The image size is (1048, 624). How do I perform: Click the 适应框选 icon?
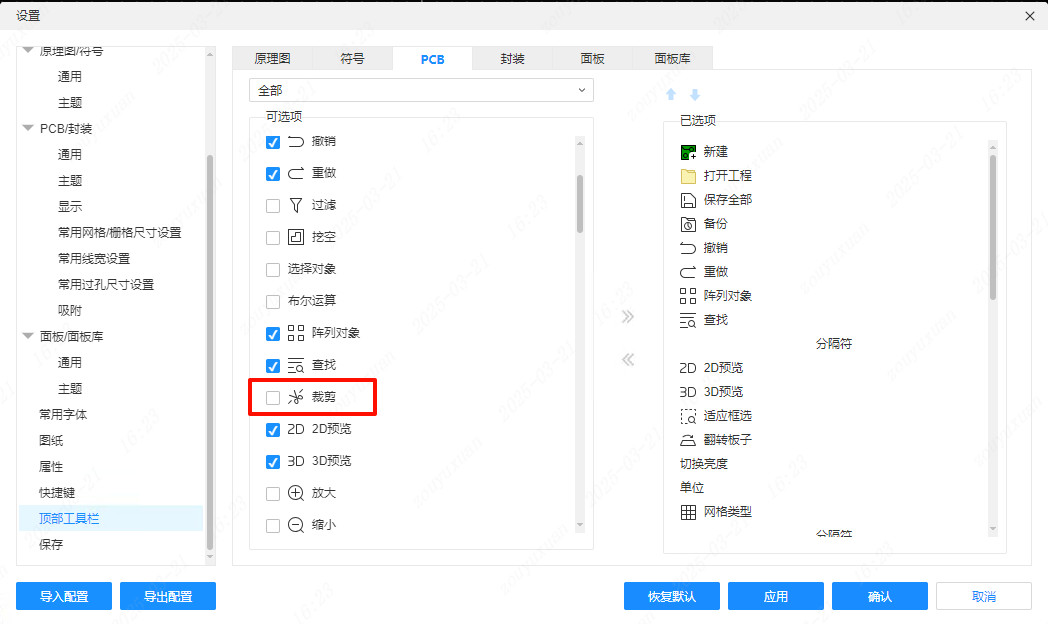[689, 415]
